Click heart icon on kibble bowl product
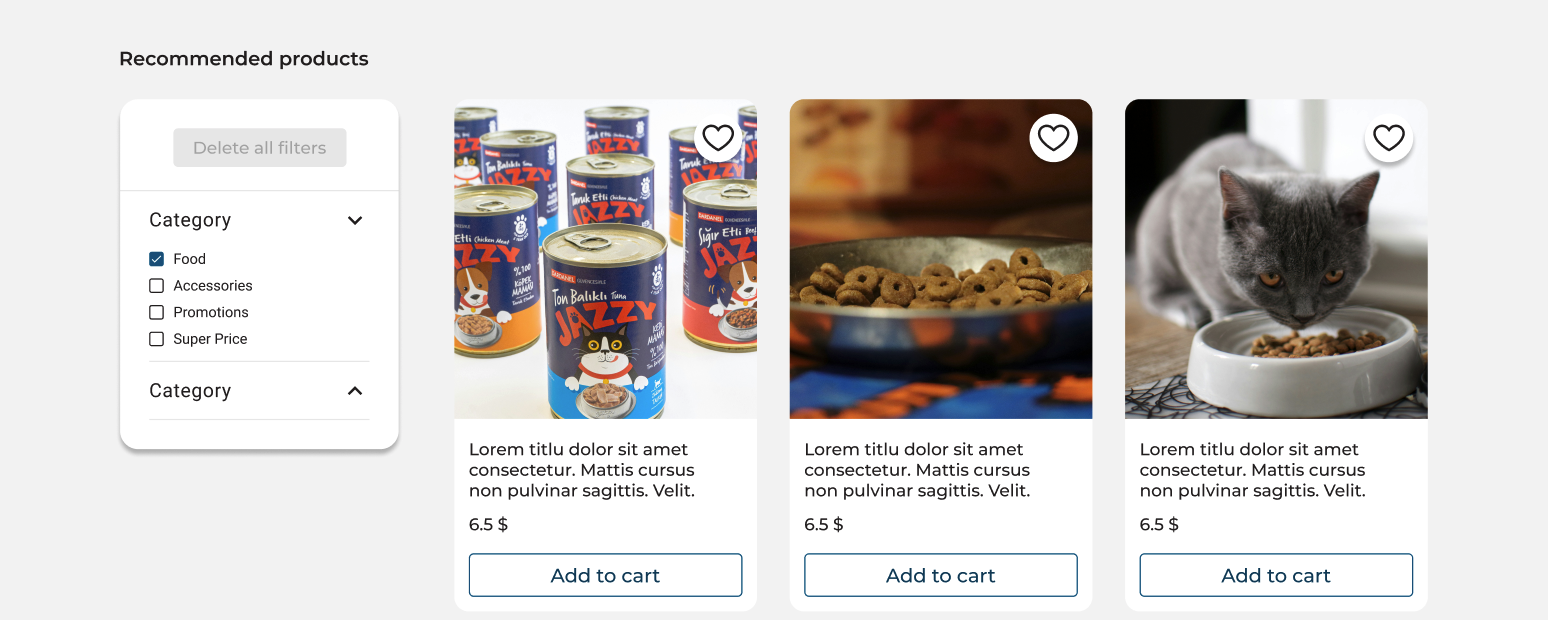The height and width of the screenshot is (620, 1548). [1053, 138]
